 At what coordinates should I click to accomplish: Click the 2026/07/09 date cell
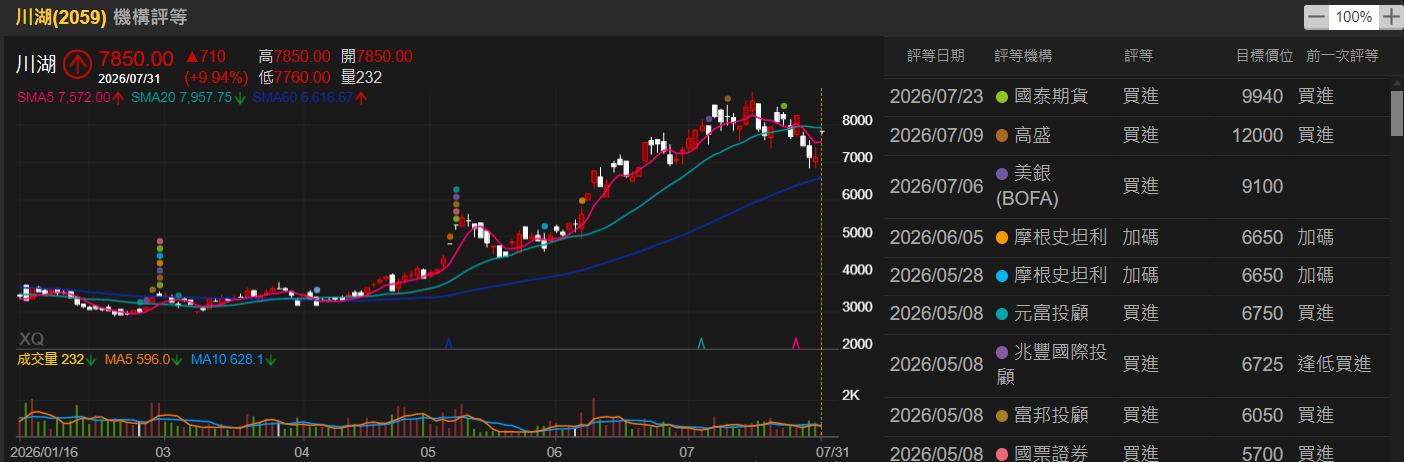pyautogui.click(x=936, y=135)
